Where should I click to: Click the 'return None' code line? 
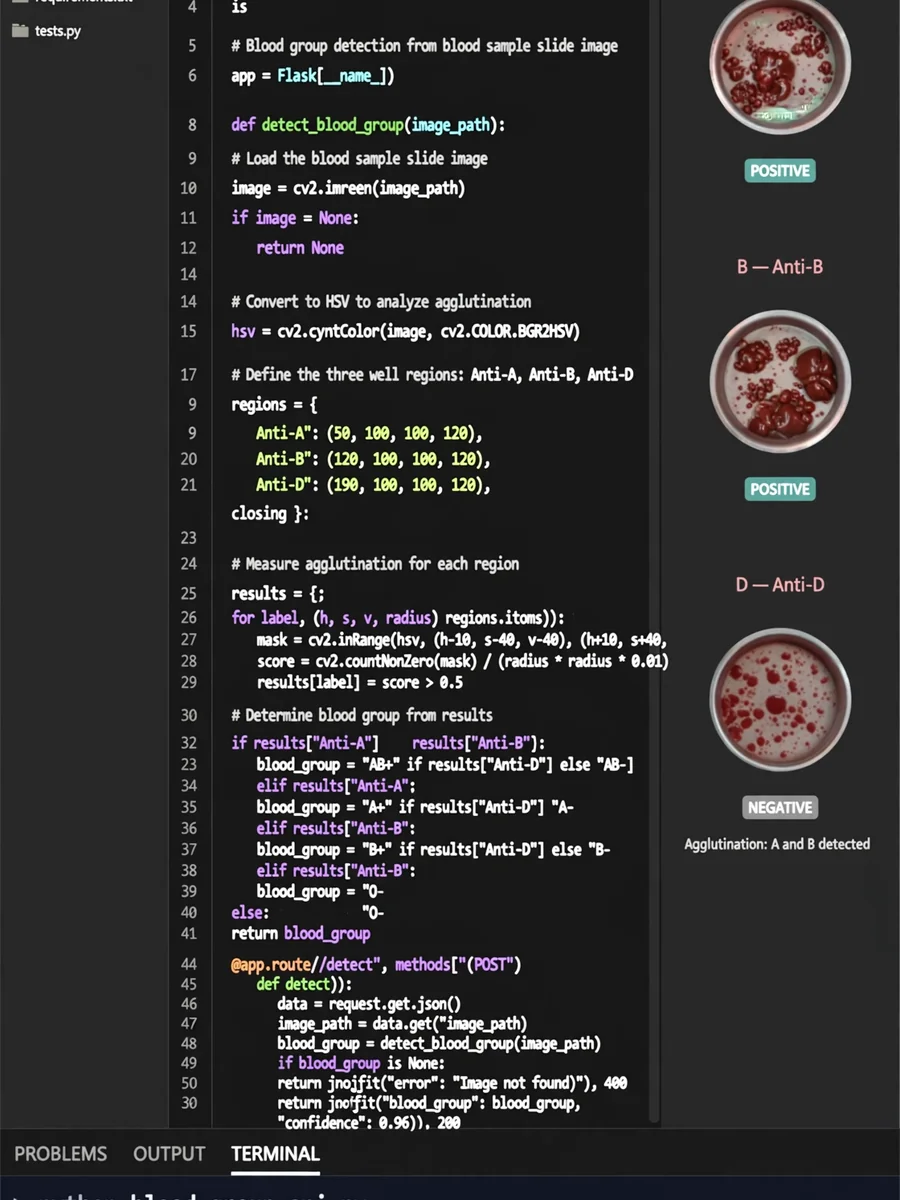pos(300,248)
